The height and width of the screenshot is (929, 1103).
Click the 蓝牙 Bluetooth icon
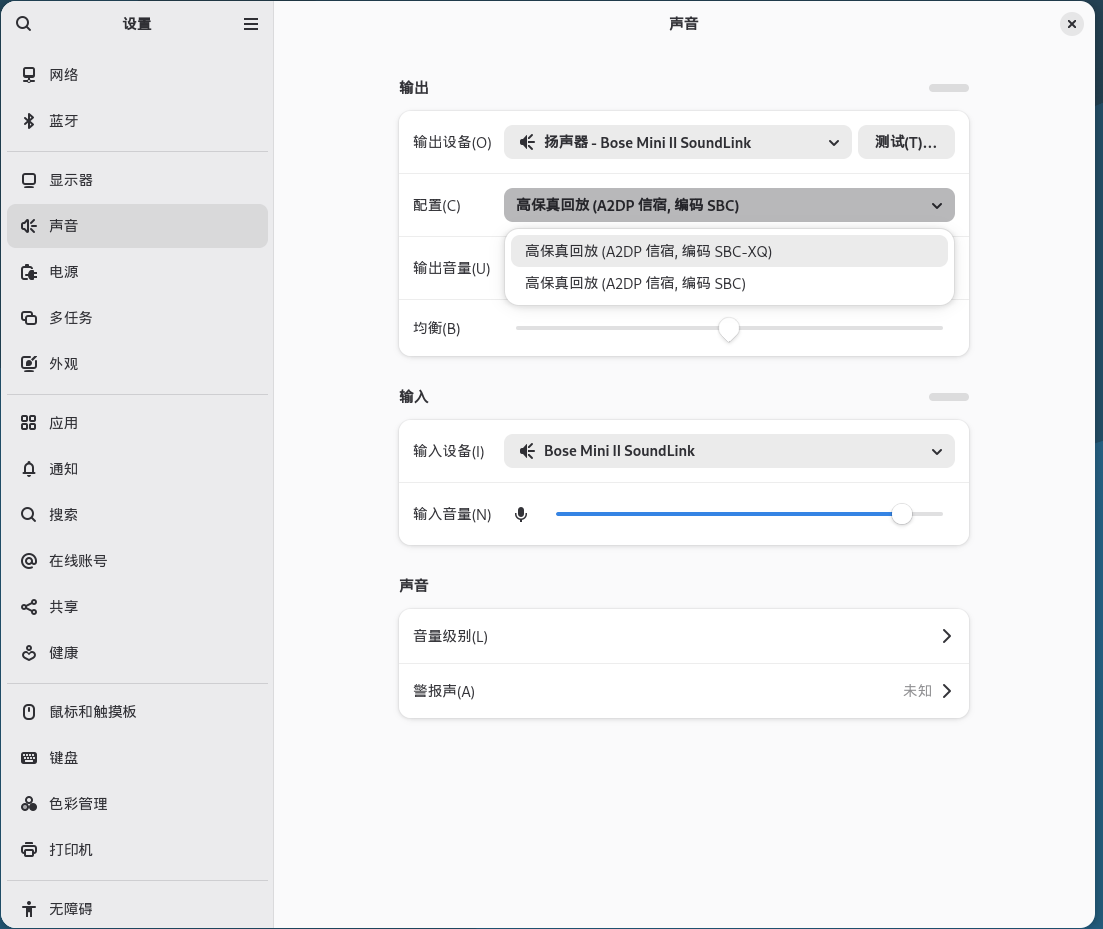point(29,121)
